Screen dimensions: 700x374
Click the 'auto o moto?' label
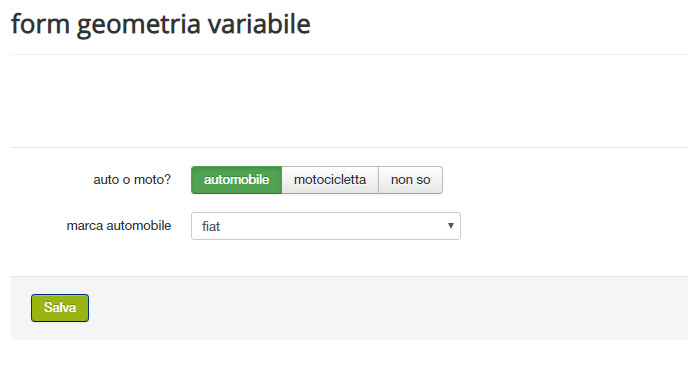click(132, 180)
